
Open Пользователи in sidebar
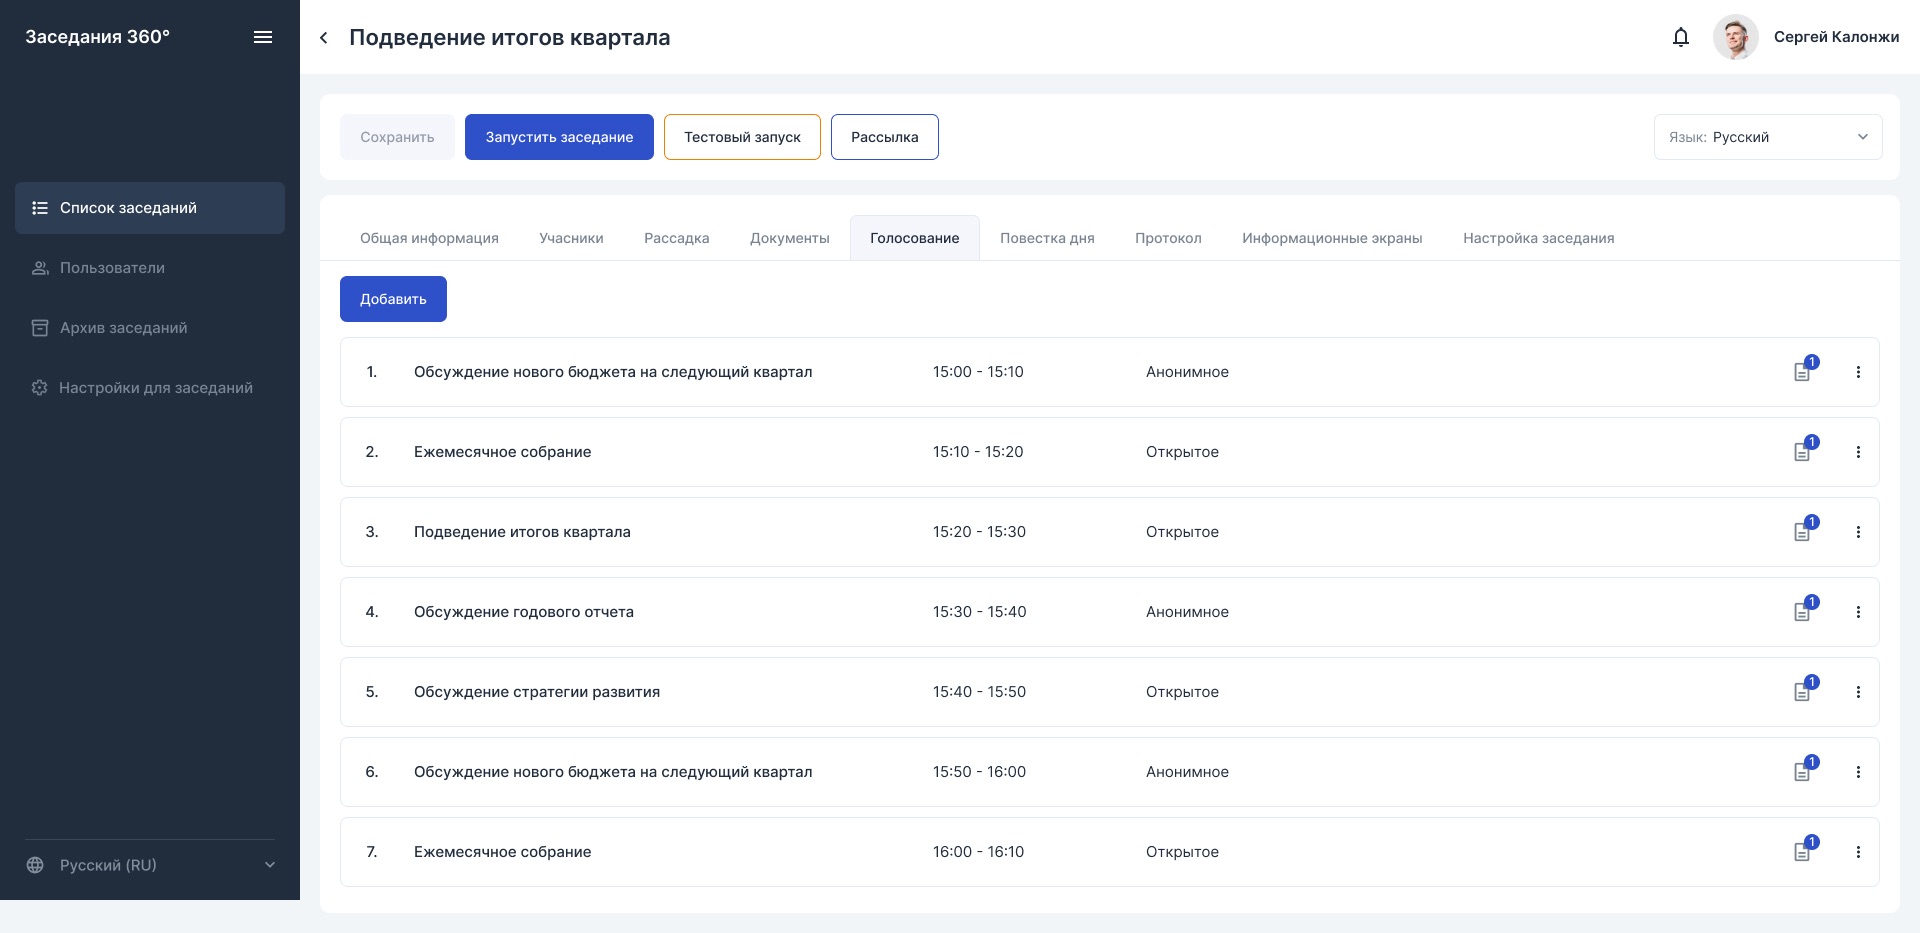point(150,268)
